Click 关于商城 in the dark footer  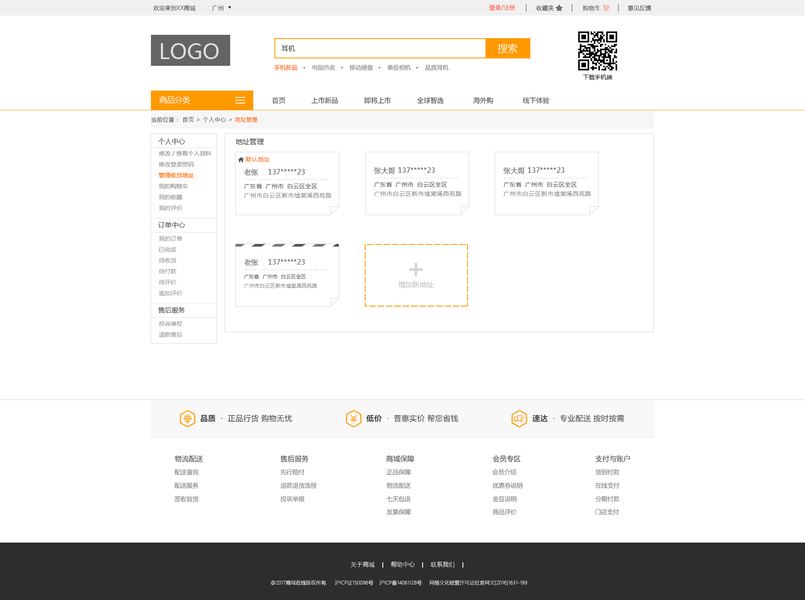[x=362, y=565]
